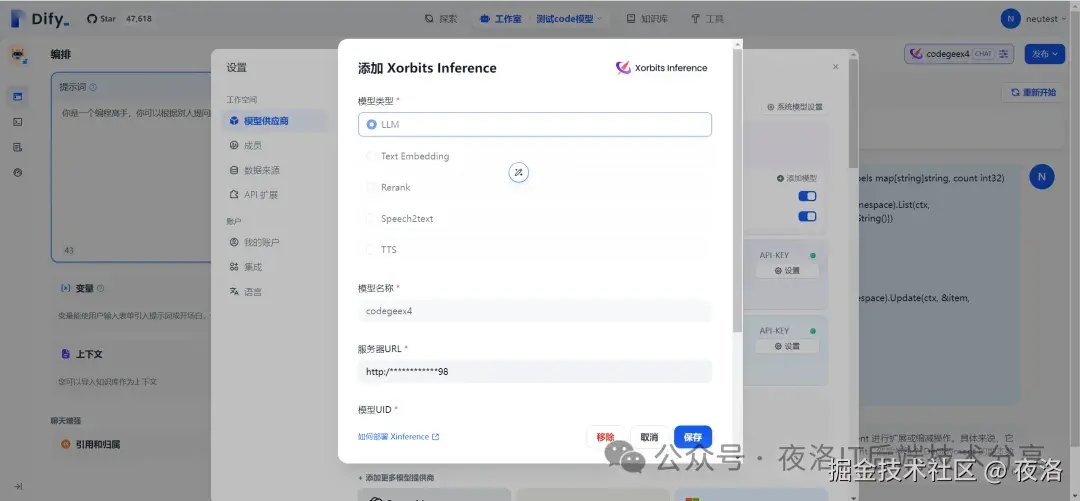Open the monitoring gauge icon in sidebar
Image resolution: width=1080 pixels, height=501 pixels.
tap(18, 172)
